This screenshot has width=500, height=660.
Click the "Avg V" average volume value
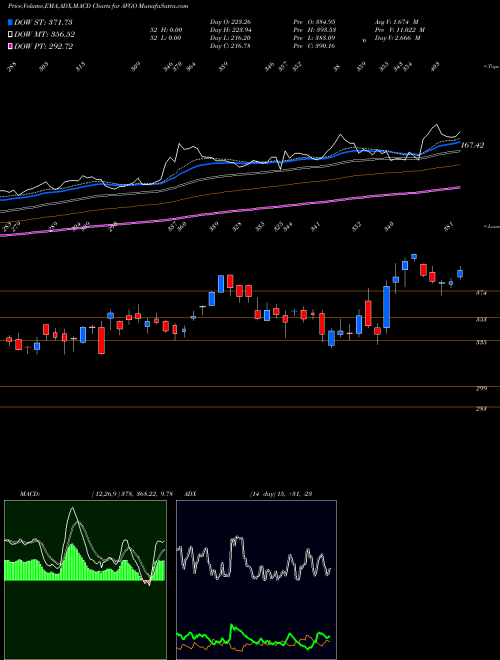396,22
